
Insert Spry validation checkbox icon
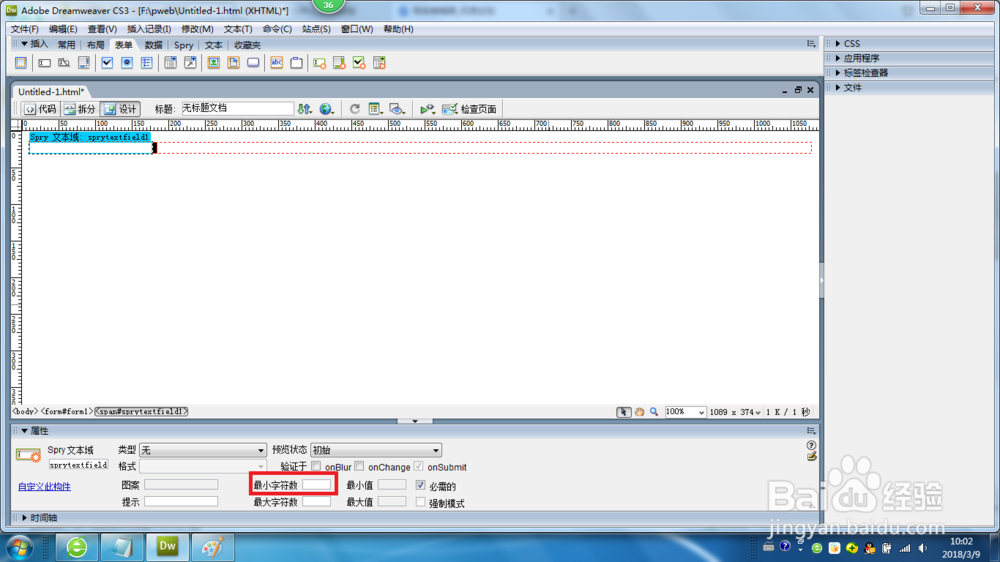point(359,63)
